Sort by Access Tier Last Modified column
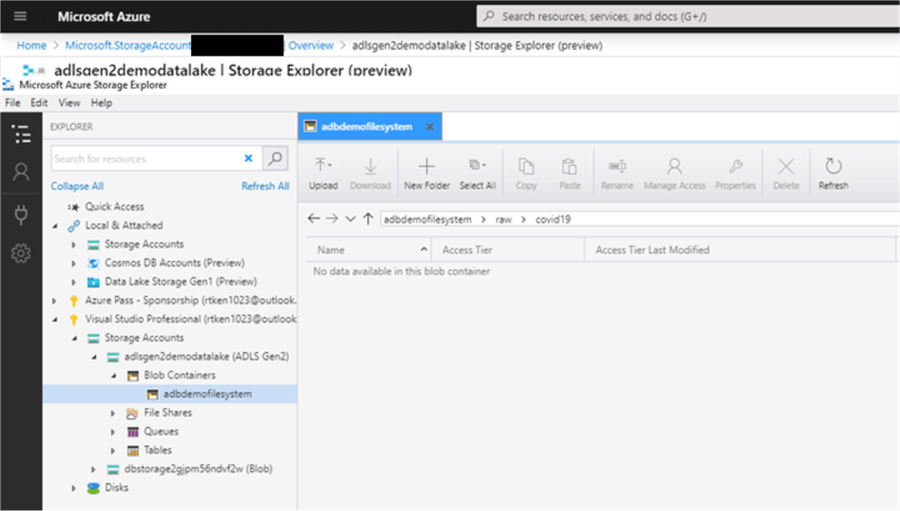 [x=740, y=250]
